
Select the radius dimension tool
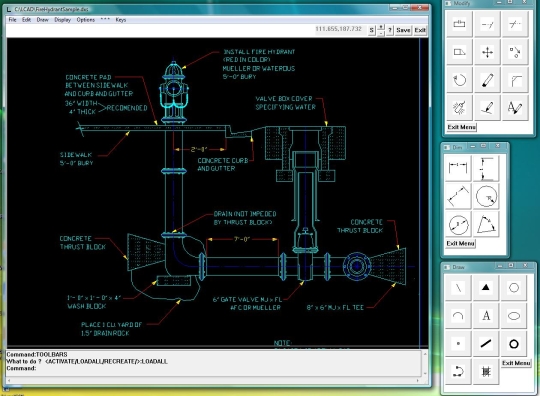(x=486, y=196)
